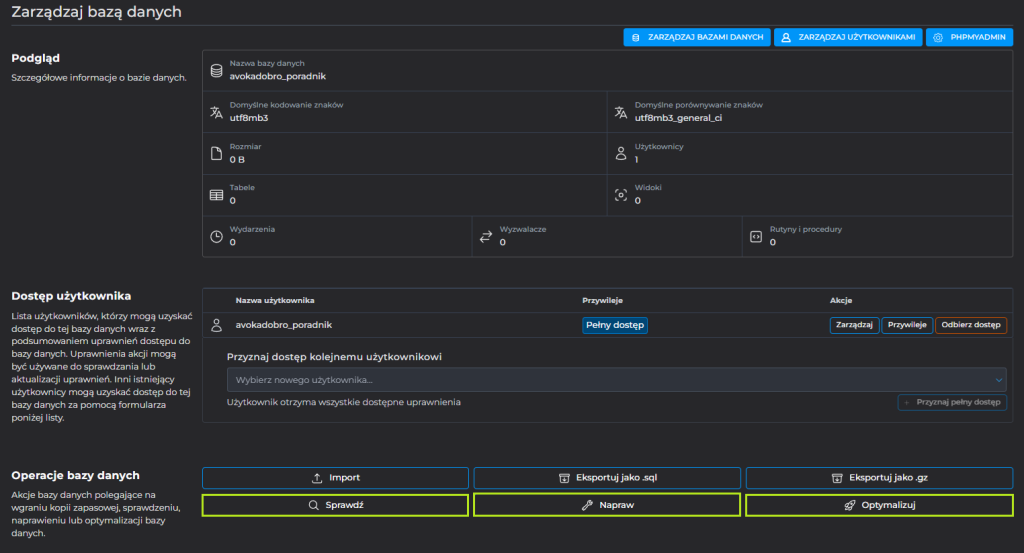Click the Pełny dostęp privilege badge
This screenshot has height=553, width=1024.
tap(615, 324)
